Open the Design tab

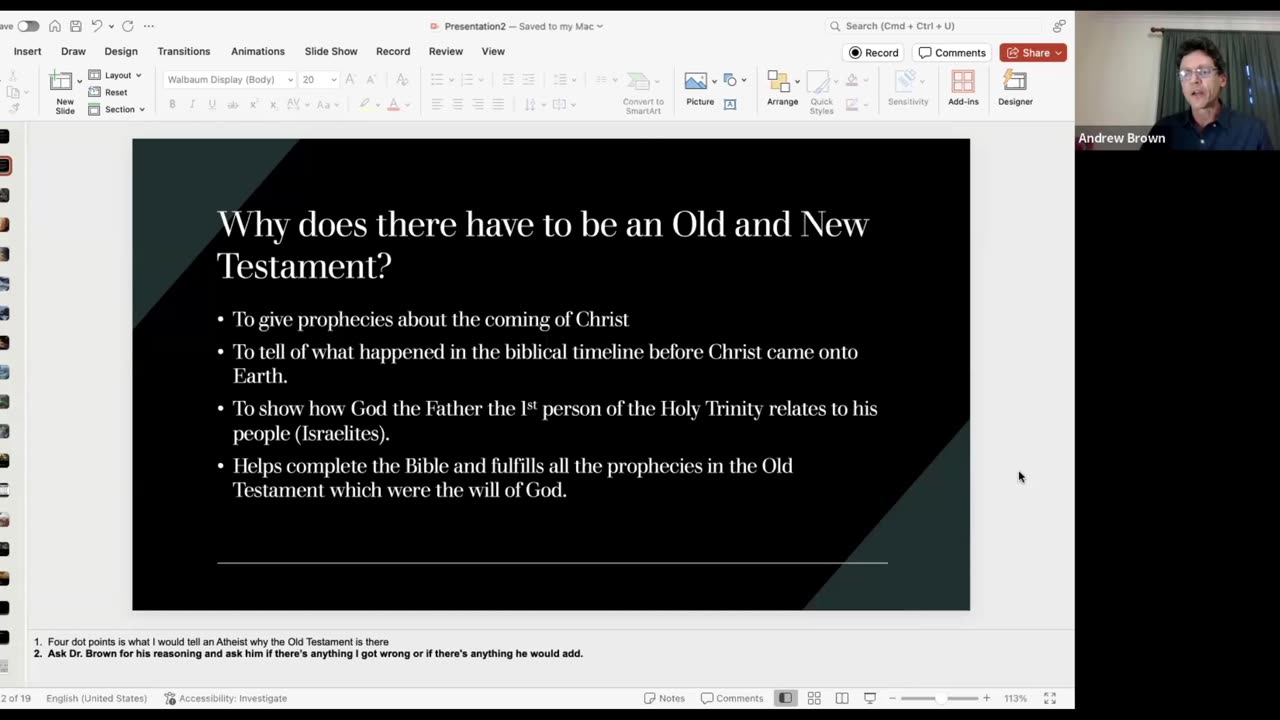pyautogui.click(x=121, y=51)
